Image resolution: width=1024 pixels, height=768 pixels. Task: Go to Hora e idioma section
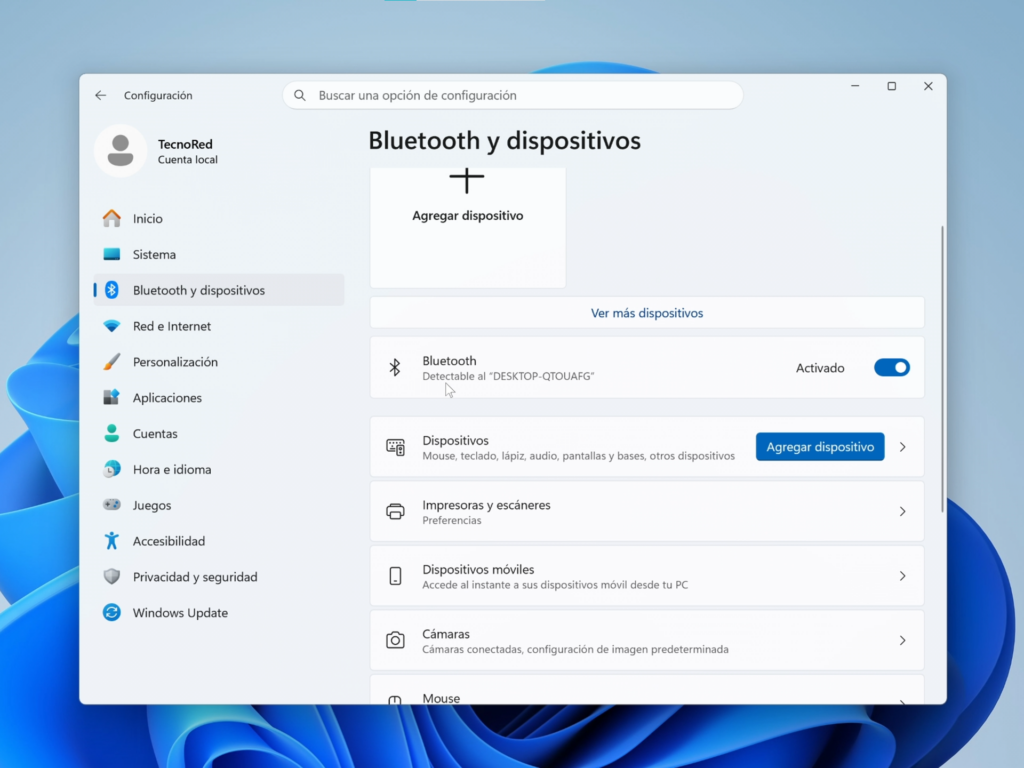(x=219, y=469)
